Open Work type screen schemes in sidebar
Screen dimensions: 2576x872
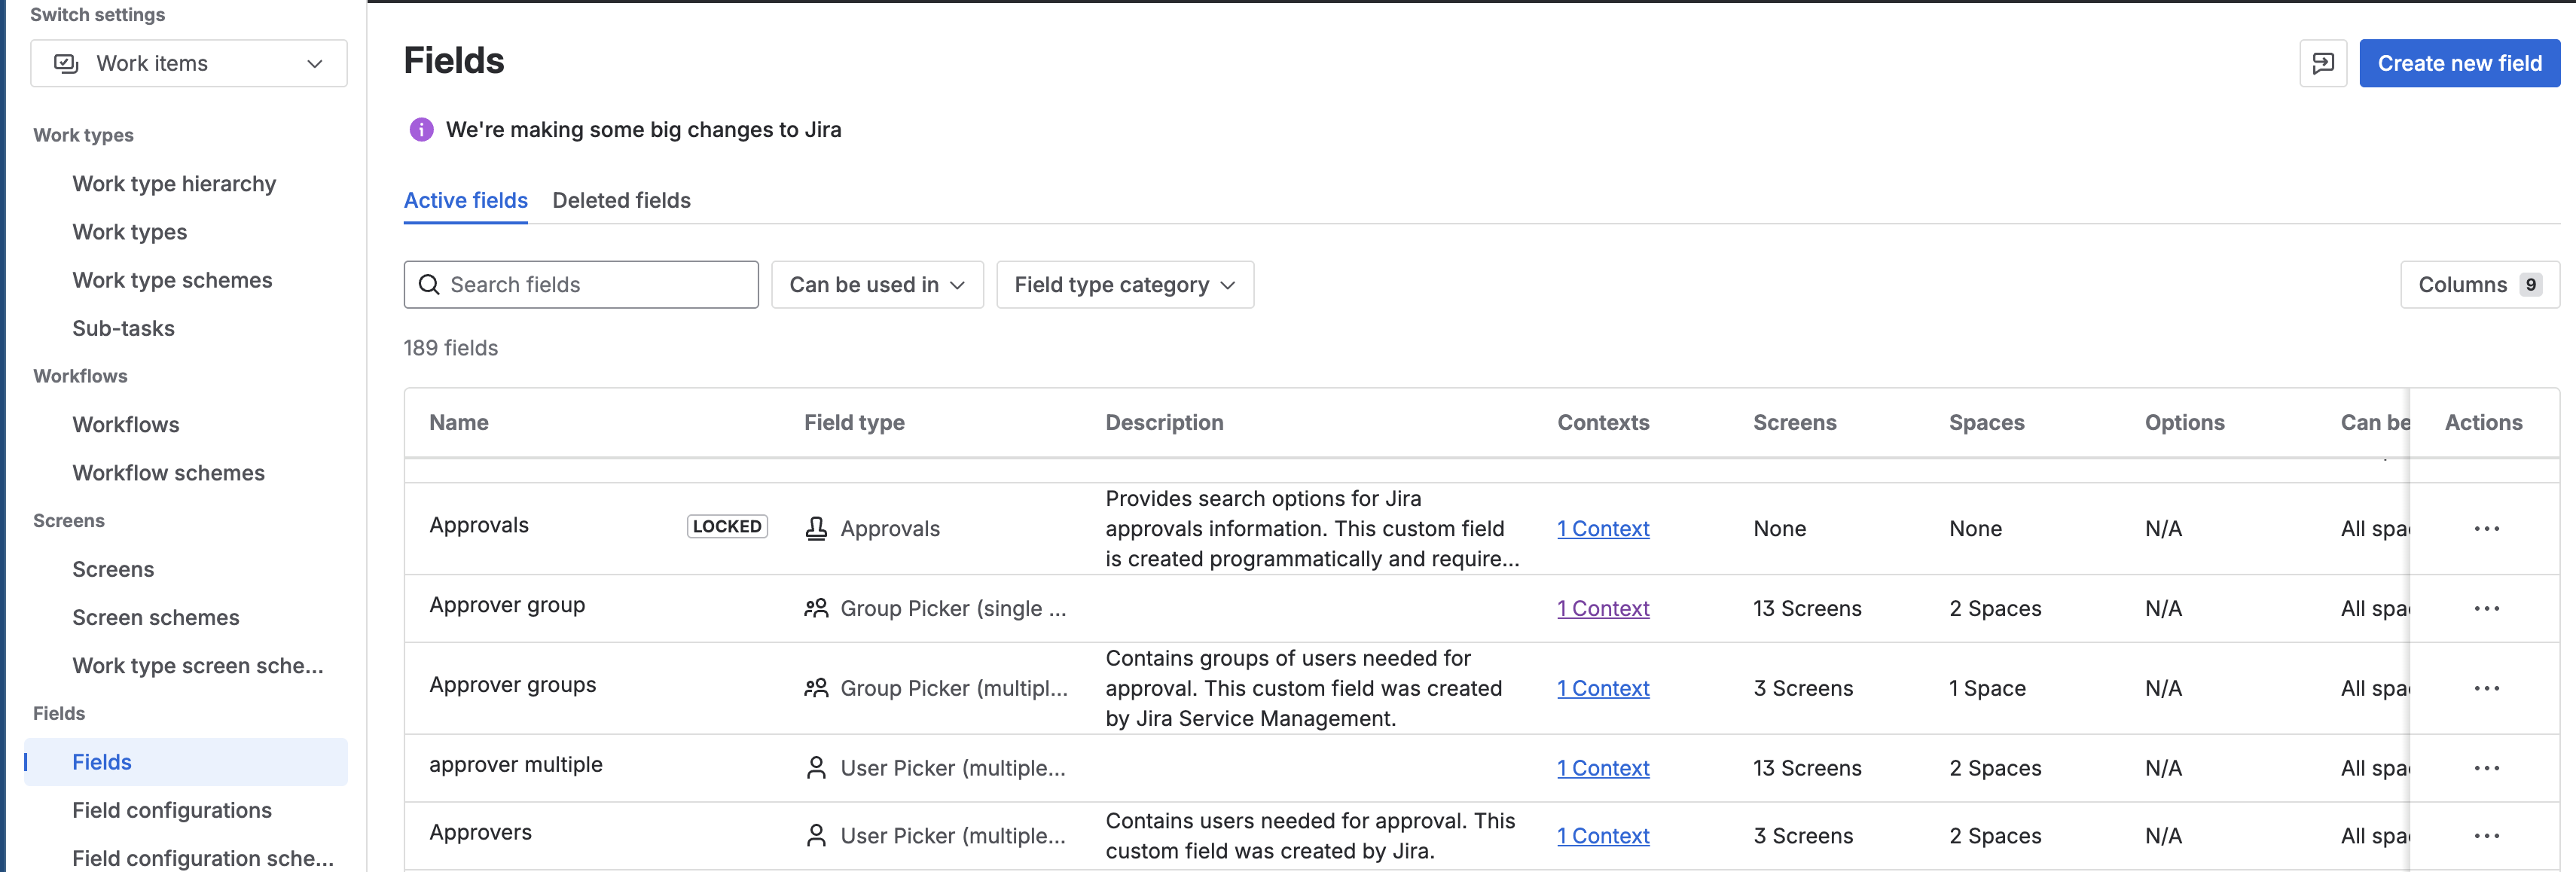click(198, 666)
